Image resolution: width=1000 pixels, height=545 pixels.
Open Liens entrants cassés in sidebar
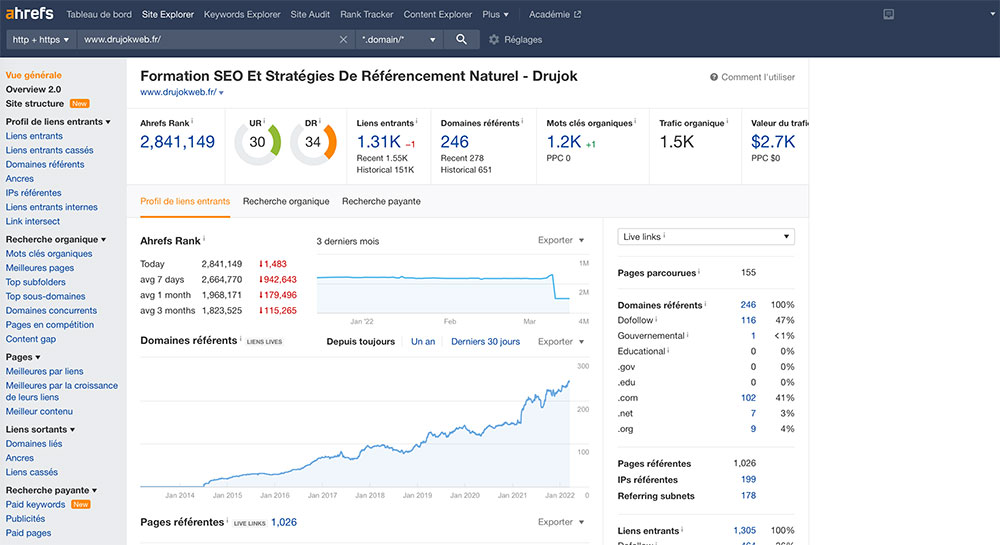[x=50, y=150]
